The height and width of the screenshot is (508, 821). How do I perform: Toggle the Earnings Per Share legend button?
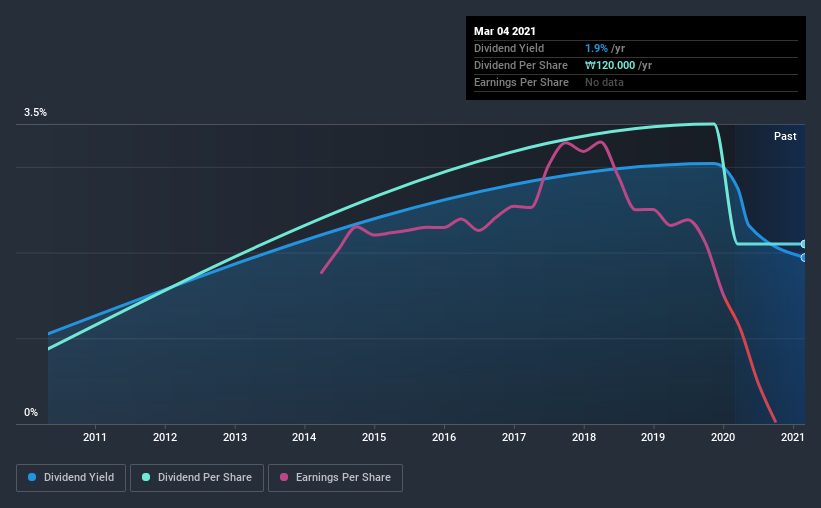(335, 478)
